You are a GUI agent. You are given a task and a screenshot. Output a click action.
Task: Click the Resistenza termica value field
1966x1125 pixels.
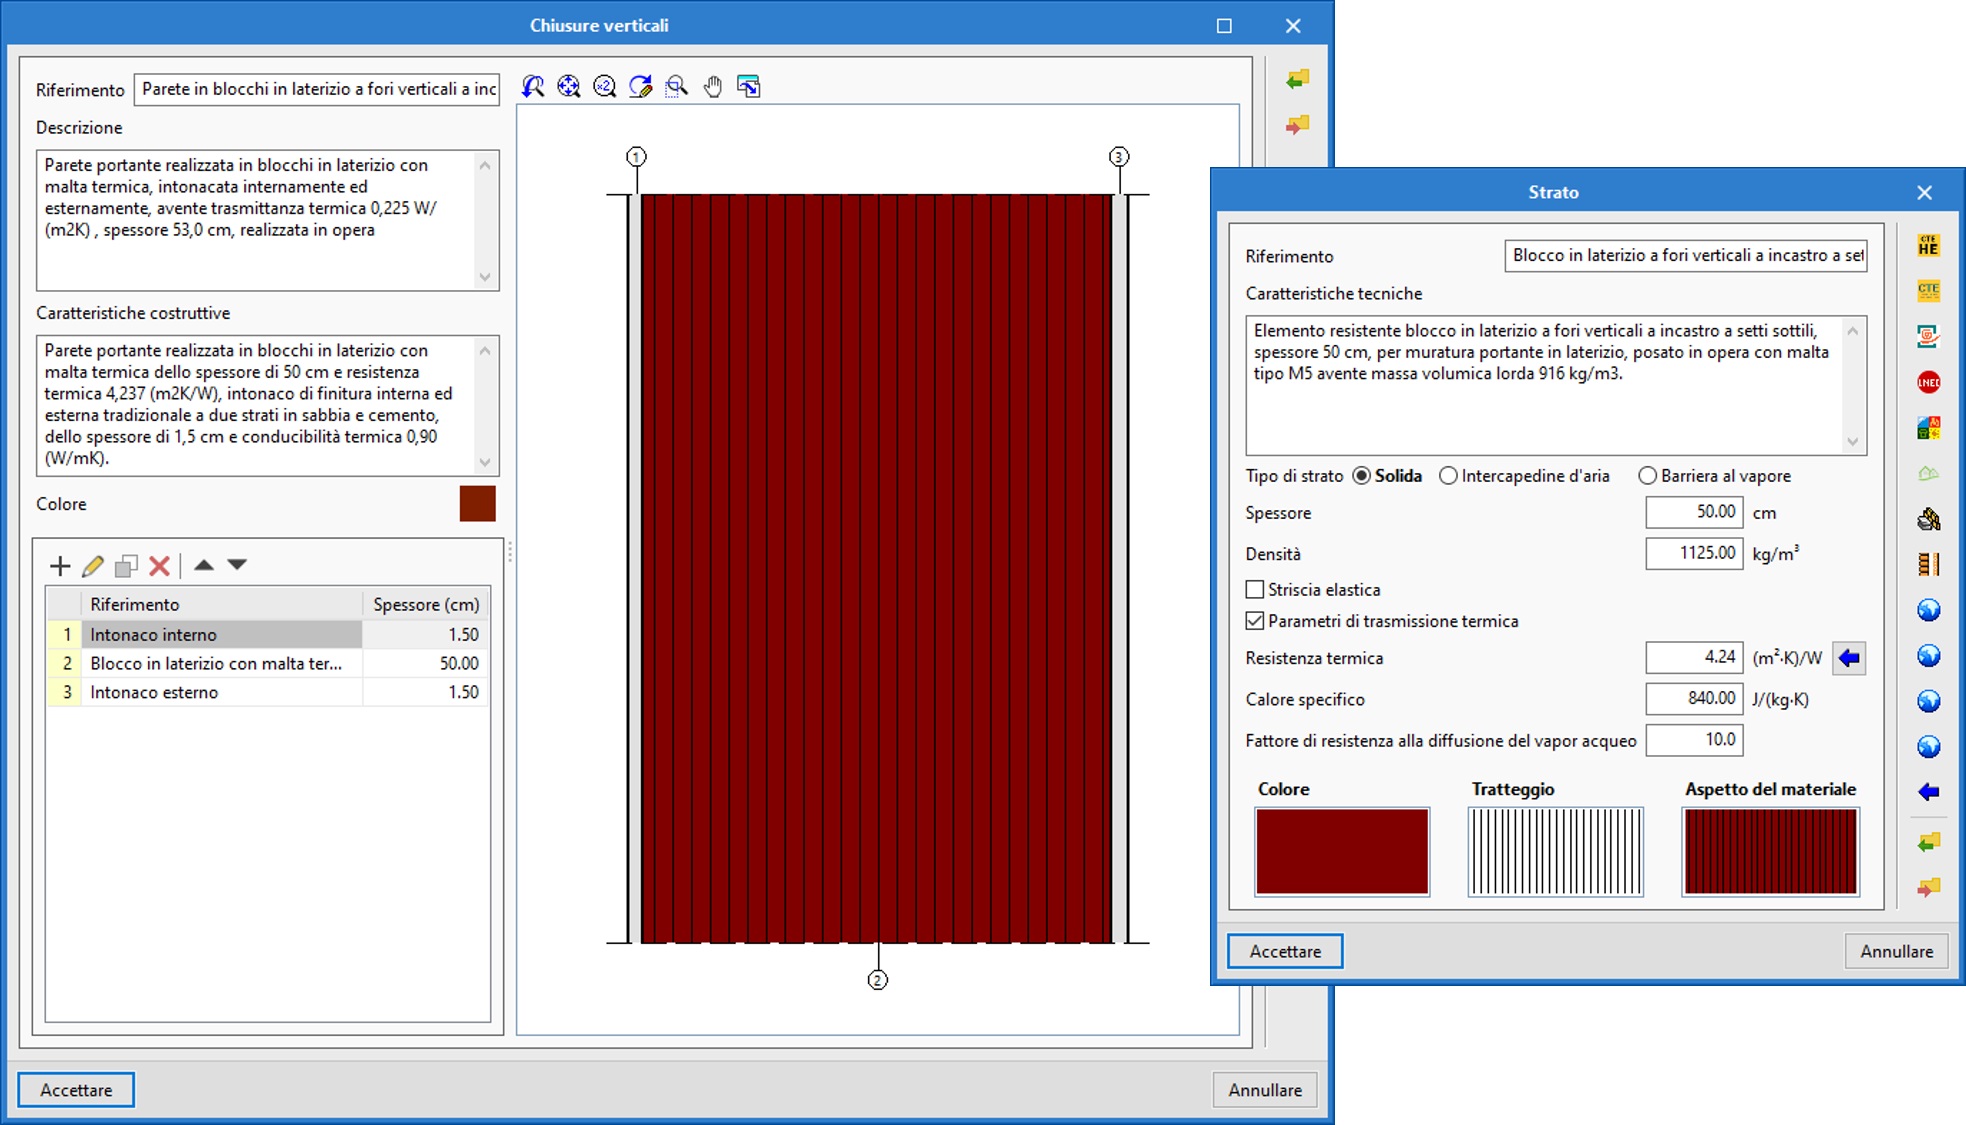(1694, 657)
